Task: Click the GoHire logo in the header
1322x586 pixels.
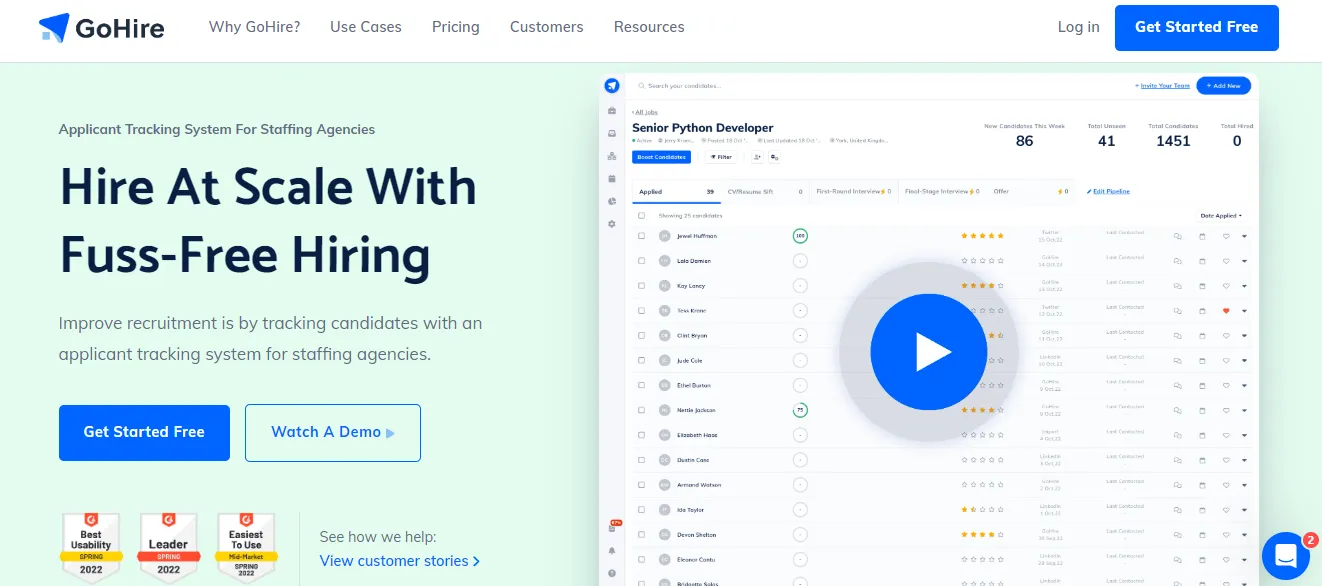Action: click(101, 27)
